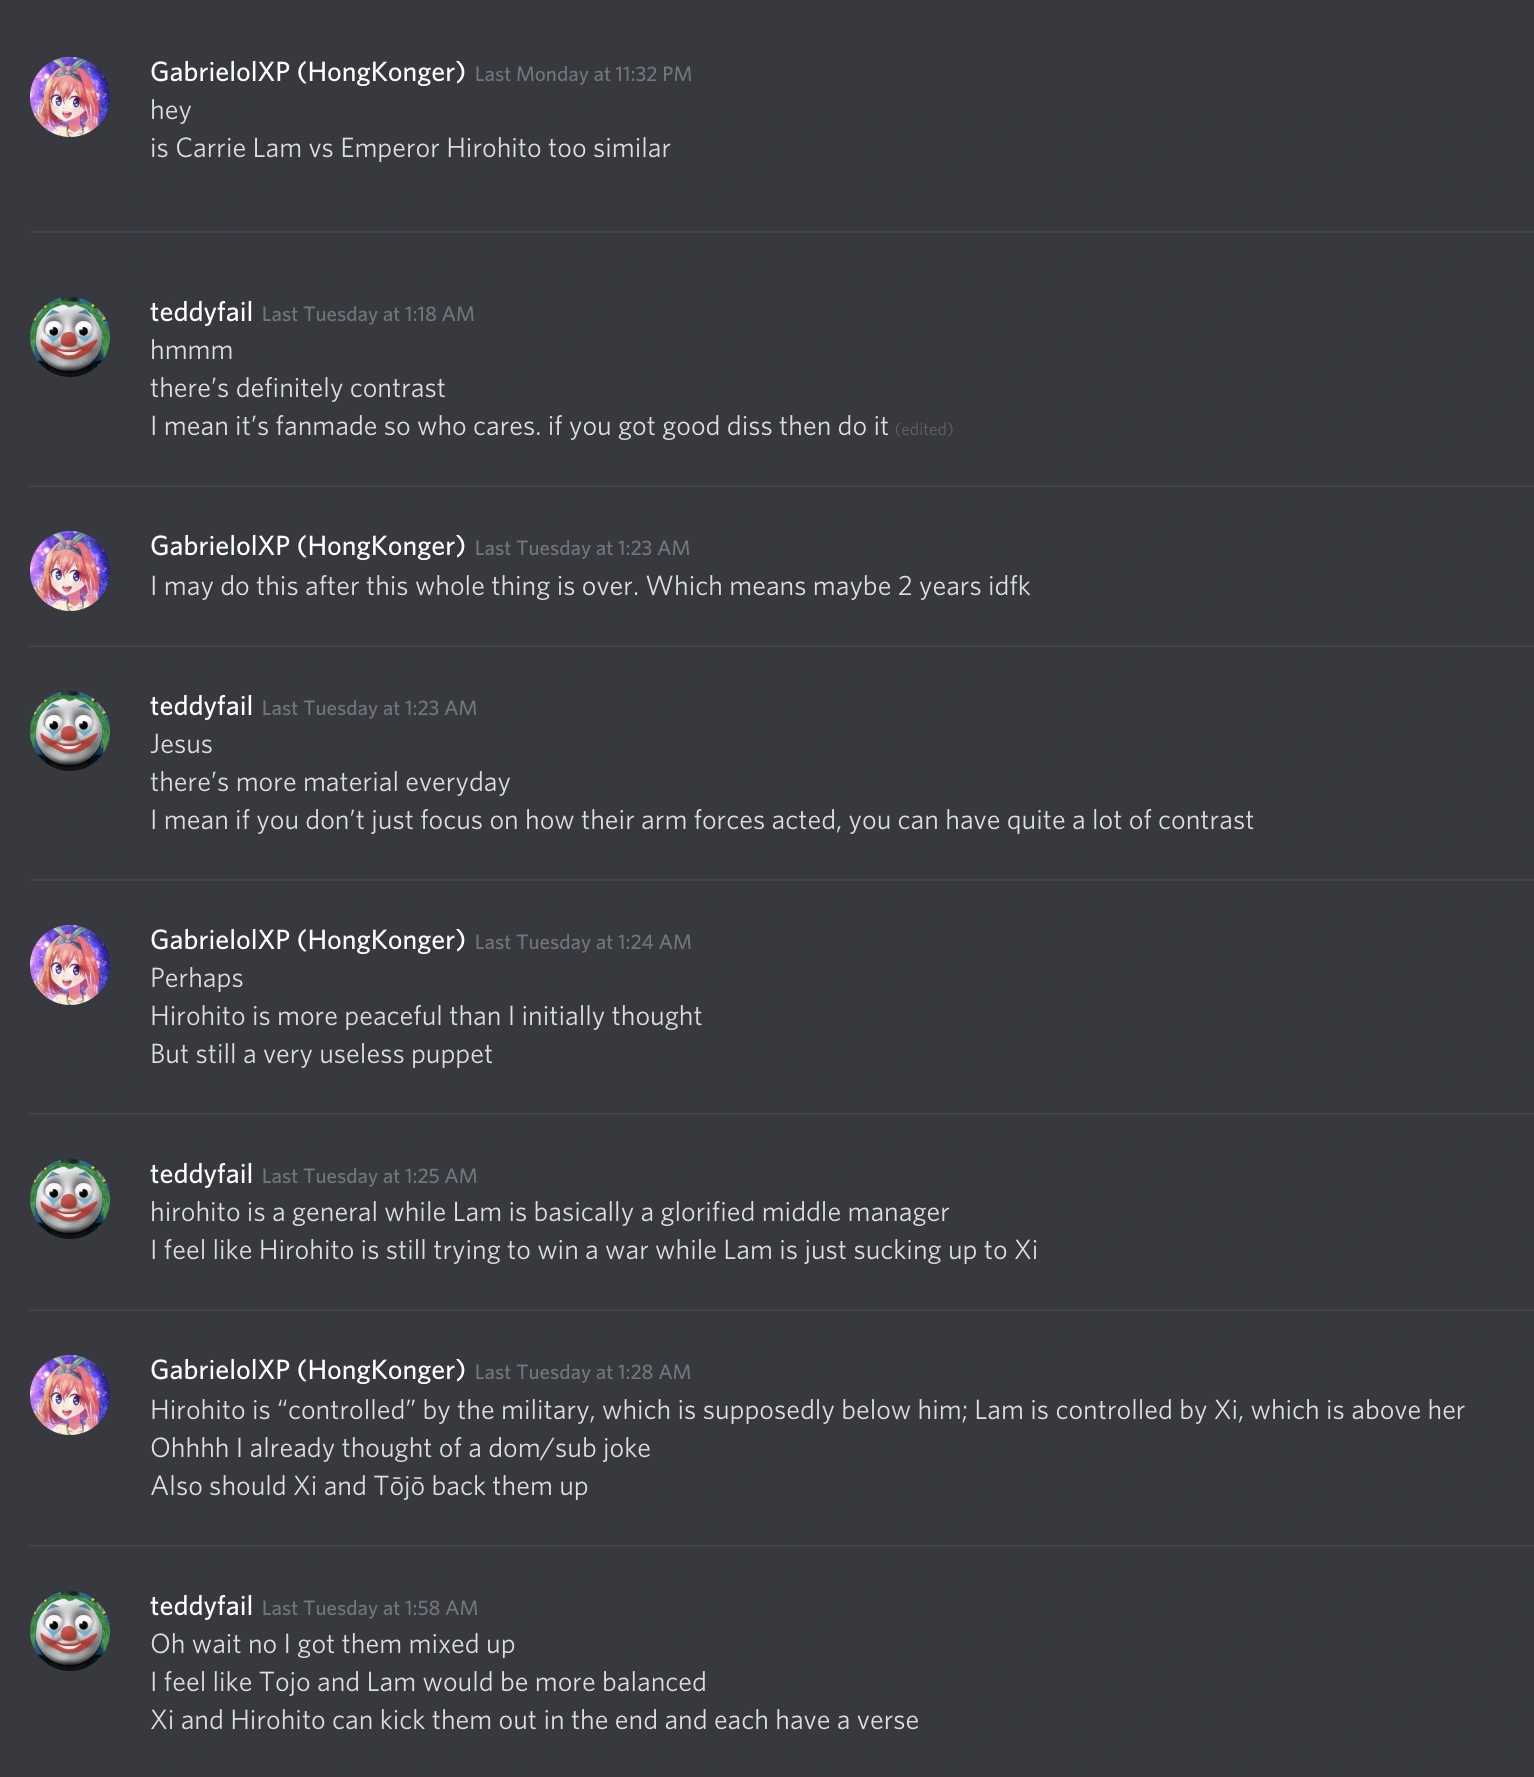Screen dimensions: 1534x1777
Task: Click the "Last Monday at 11:32 PM" timestamp
Action: [583, 74]
